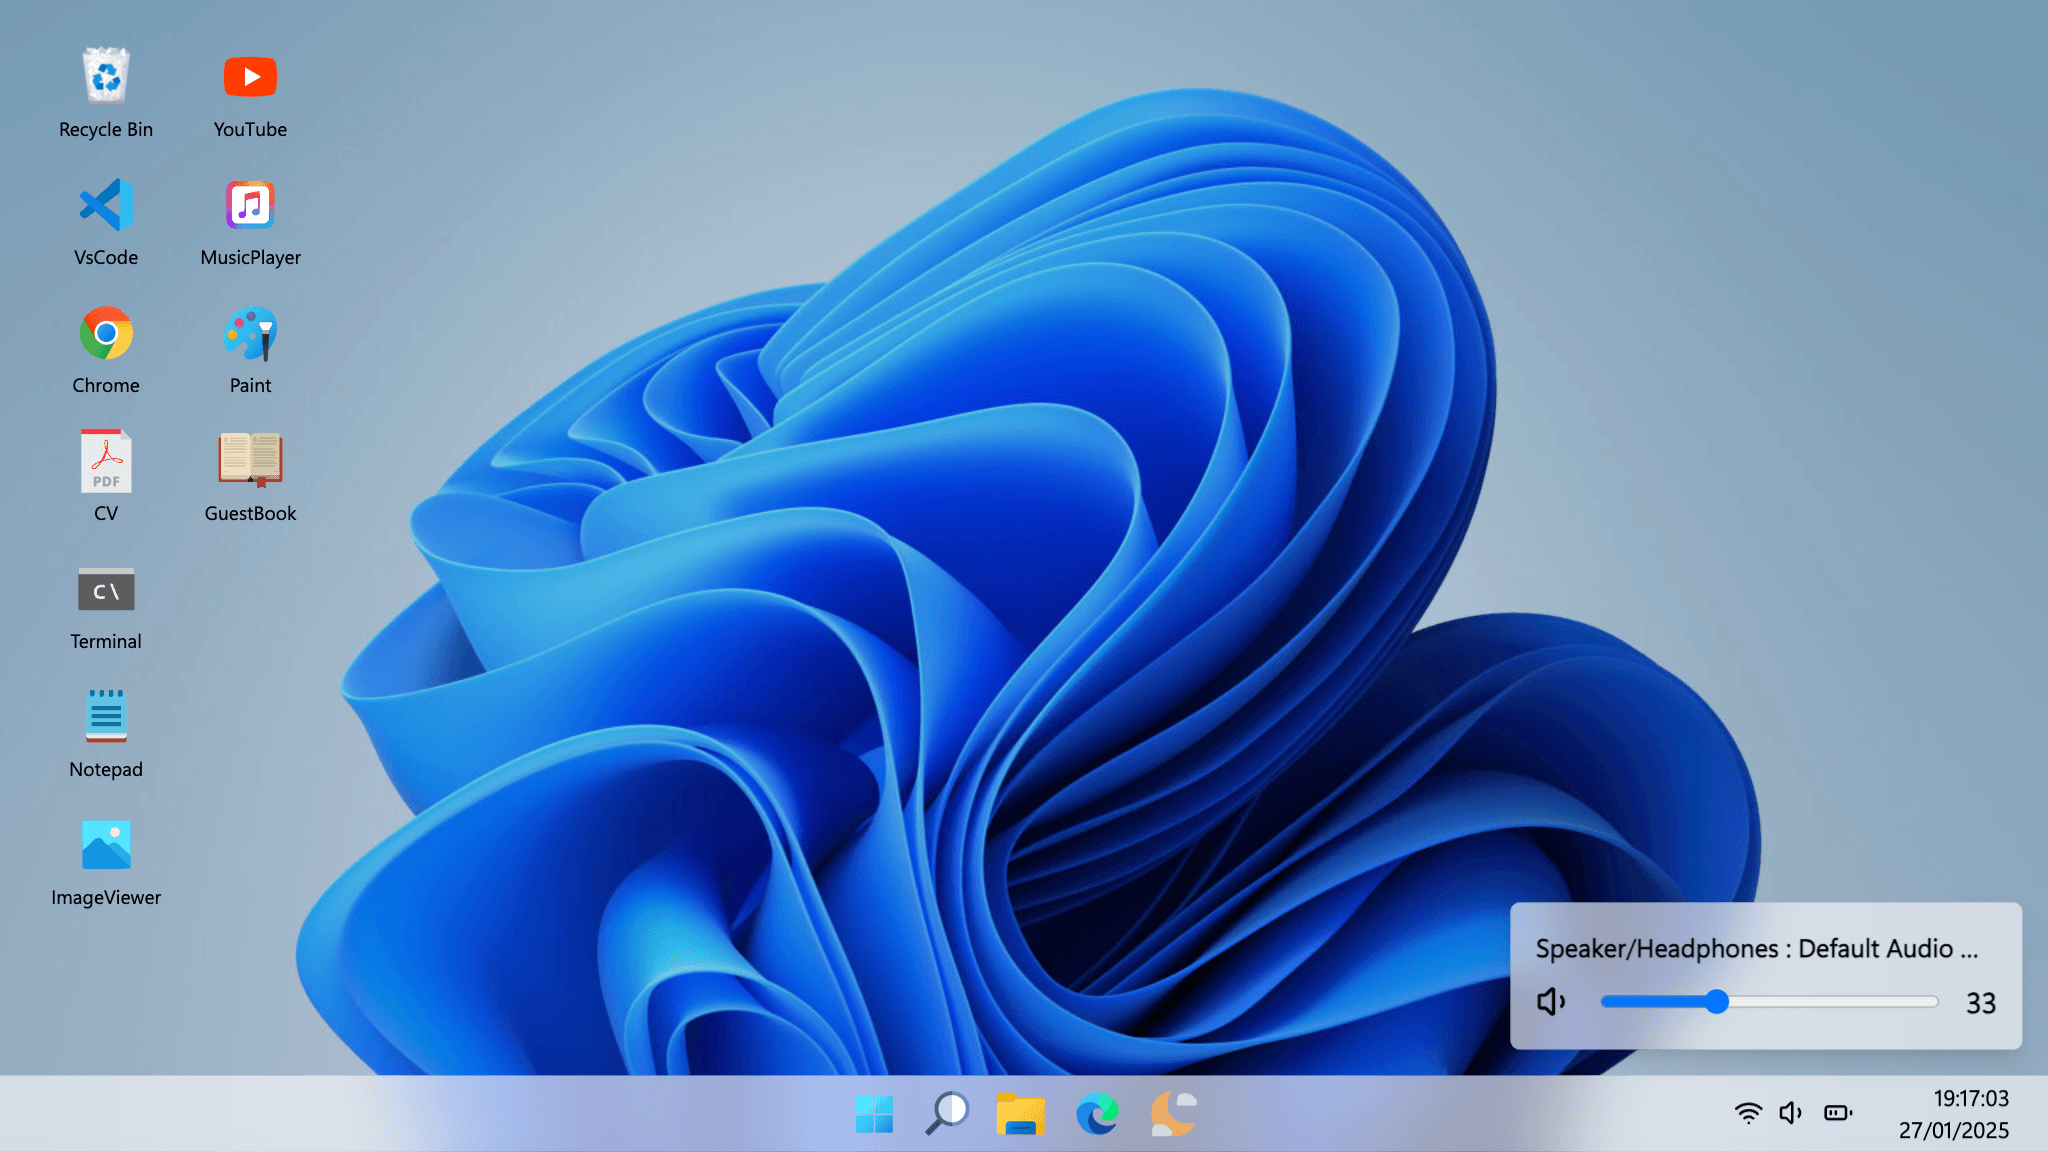Open the CV PDF file
2048x1152 pixels.
click(105, 461)
